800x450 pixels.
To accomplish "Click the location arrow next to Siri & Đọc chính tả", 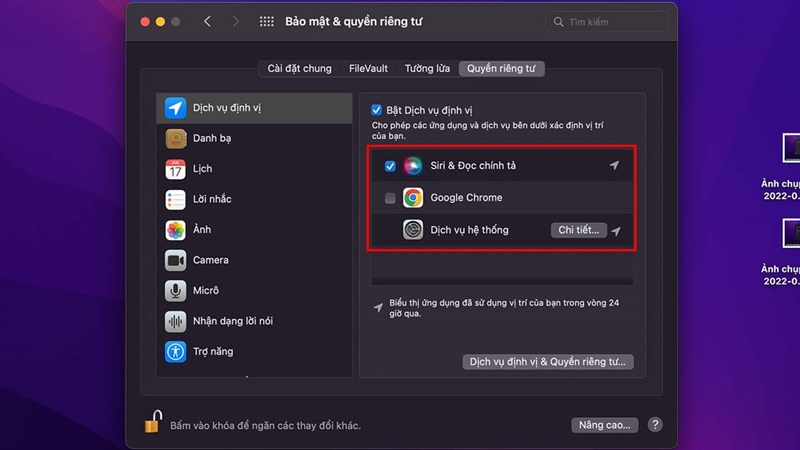I will click(614, 165).
